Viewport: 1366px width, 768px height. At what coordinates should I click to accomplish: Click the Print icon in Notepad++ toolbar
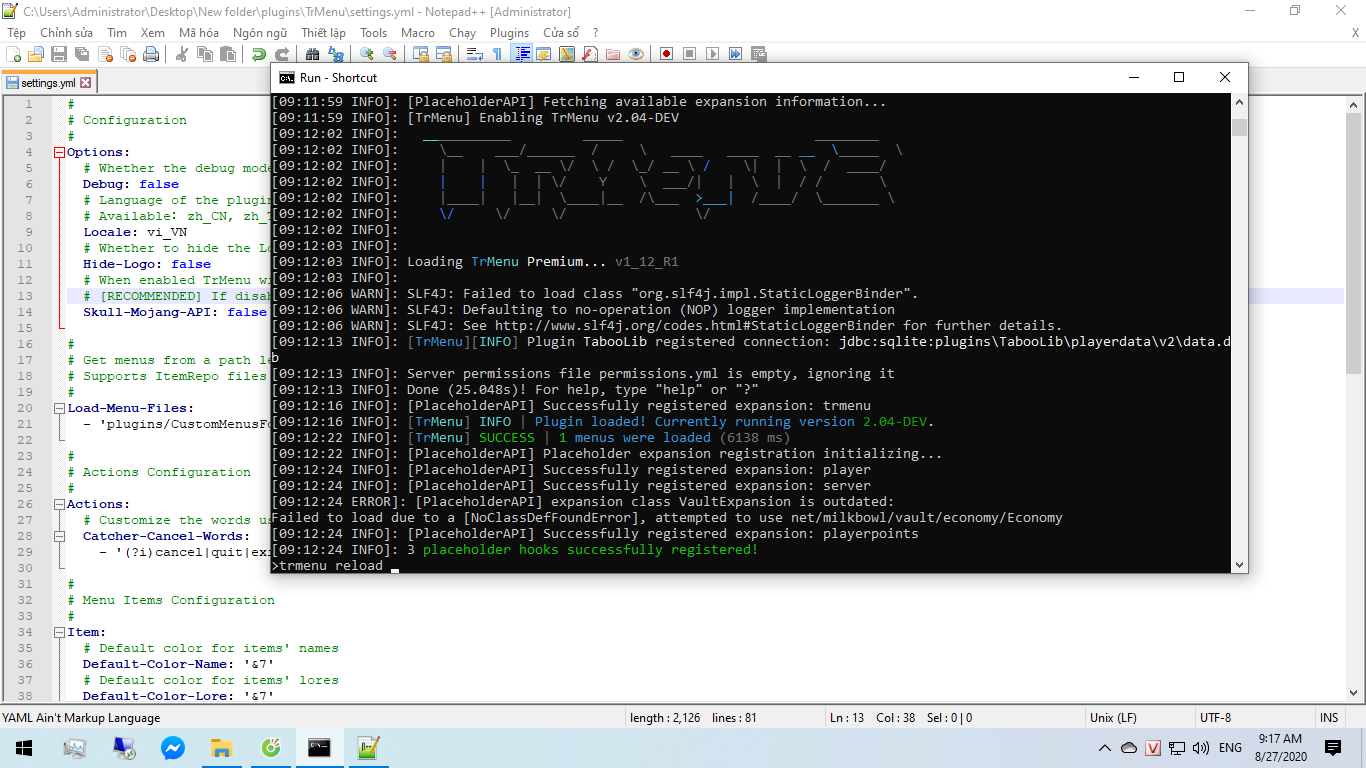[151, 54]
